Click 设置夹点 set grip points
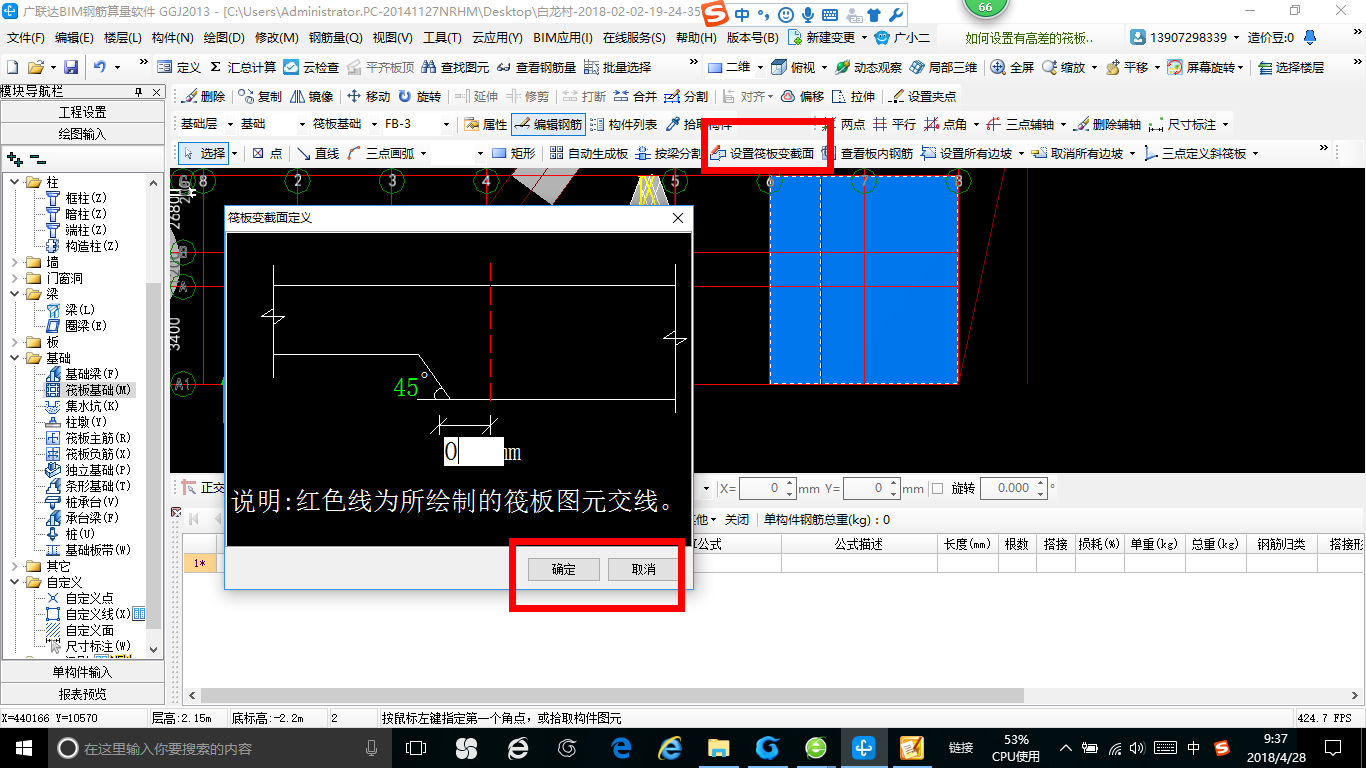Image resolution: width=1366 pixels, height=768 pixels. pyautogui.click(x=922, y=97)
